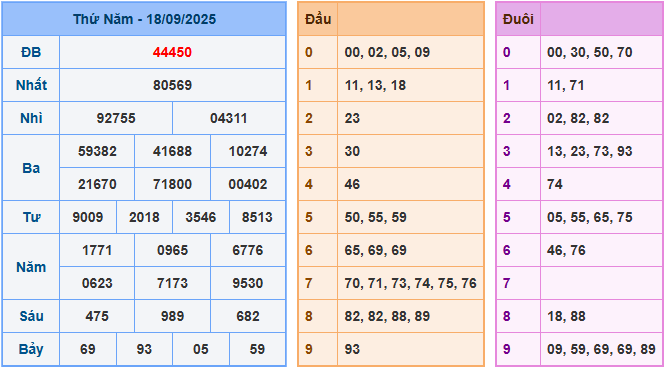The height and width of the screenshot is (367, 665).
Task: Click the Năm row label
Action: [x=31, y=267]
